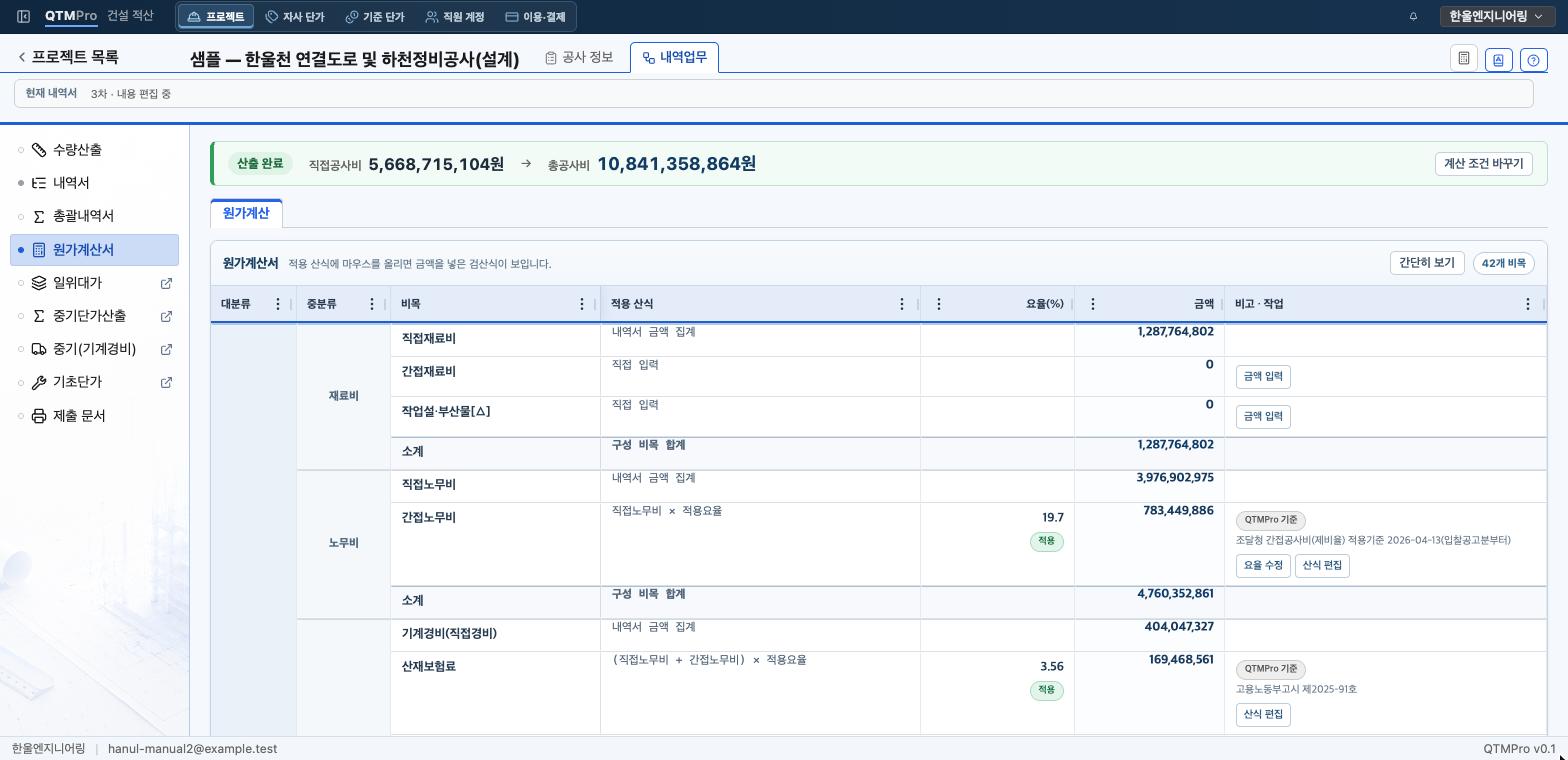Open 비목 column options menu
Viewport: 1568px width, 760px height.
click(582, 304)
